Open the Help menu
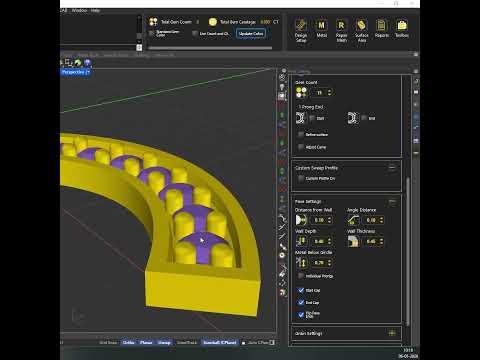The height and width of the screenshot is (360, 480). click(95, 10)
